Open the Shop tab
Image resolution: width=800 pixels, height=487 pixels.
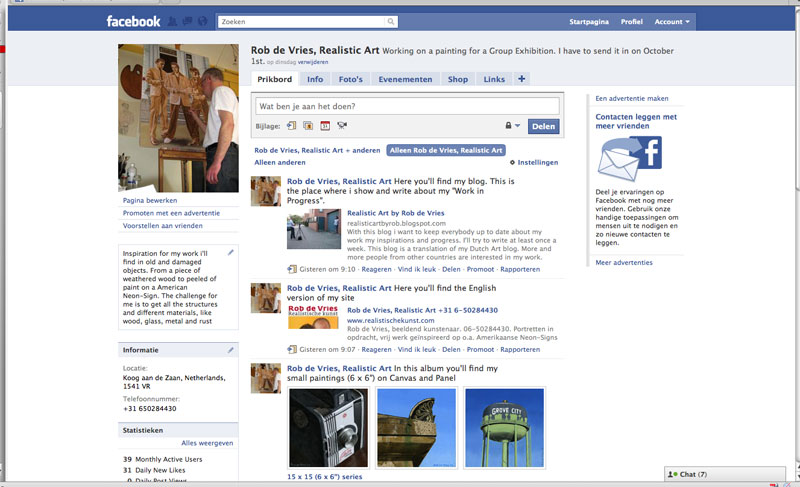458,80
